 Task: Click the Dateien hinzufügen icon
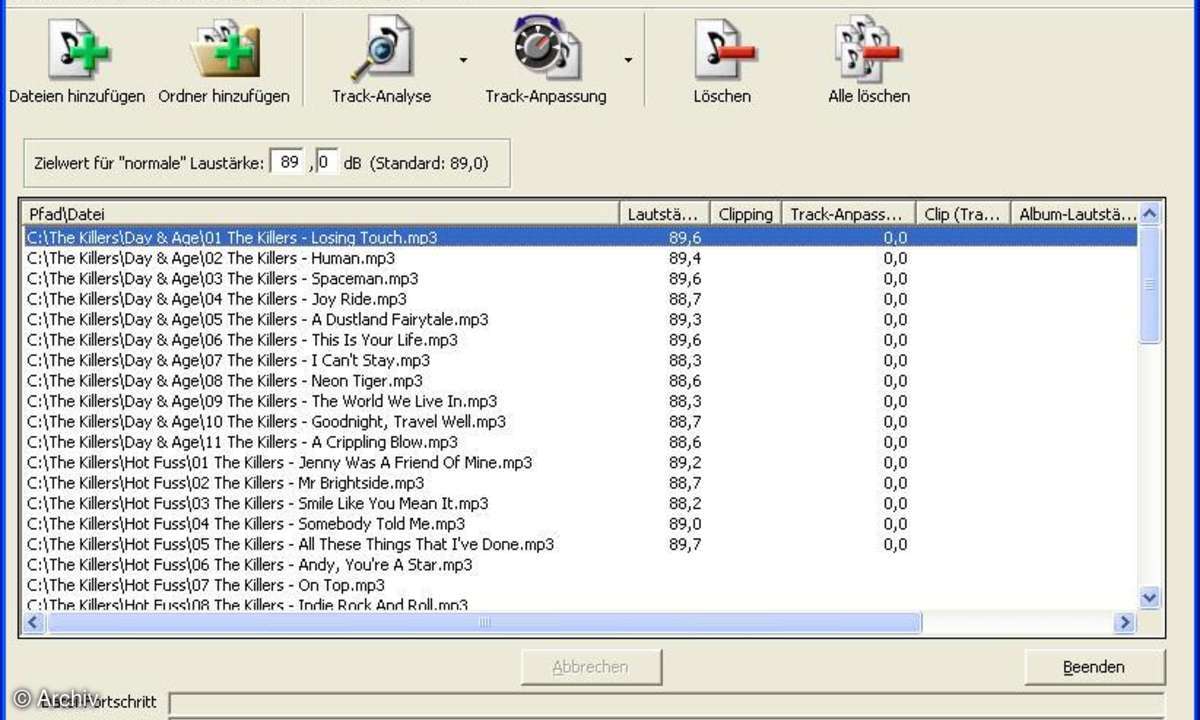[77, 49]
